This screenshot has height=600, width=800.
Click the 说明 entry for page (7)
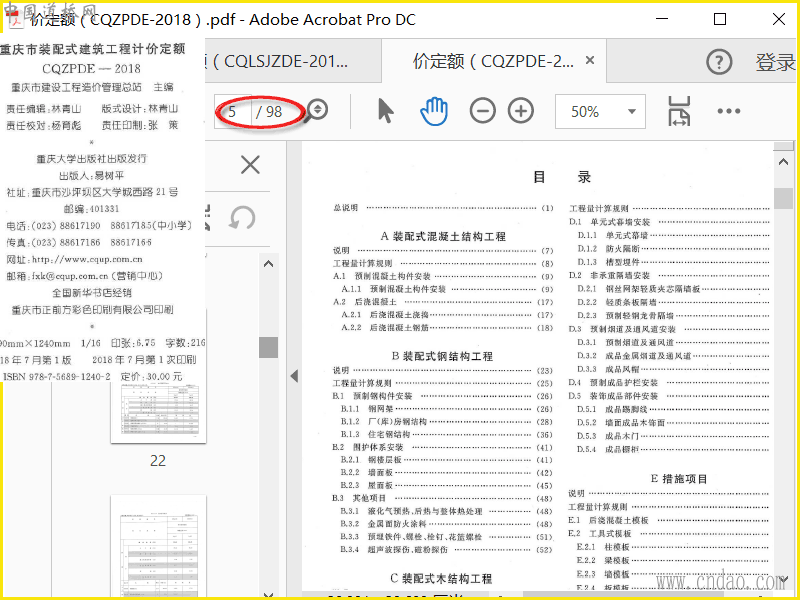coord(443,251)
